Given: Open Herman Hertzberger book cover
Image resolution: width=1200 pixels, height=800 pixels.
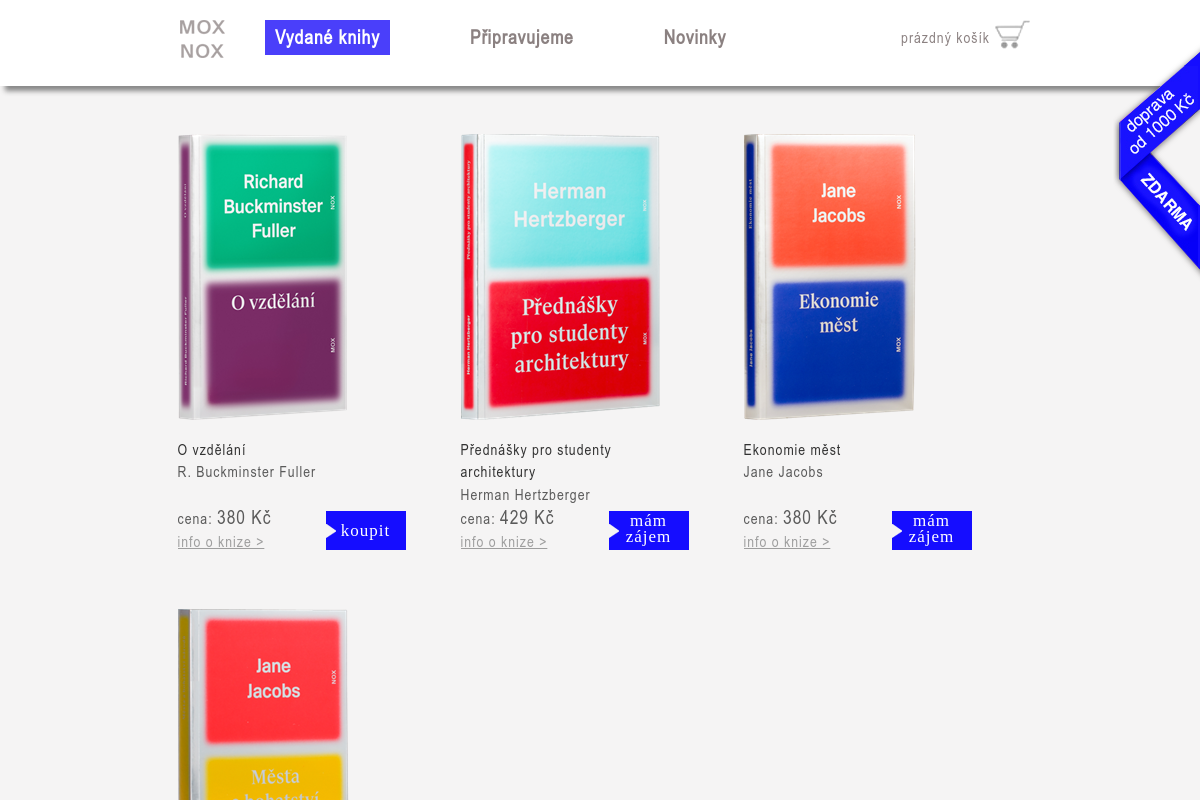Looking at the screenshot, I should [560, 277].
